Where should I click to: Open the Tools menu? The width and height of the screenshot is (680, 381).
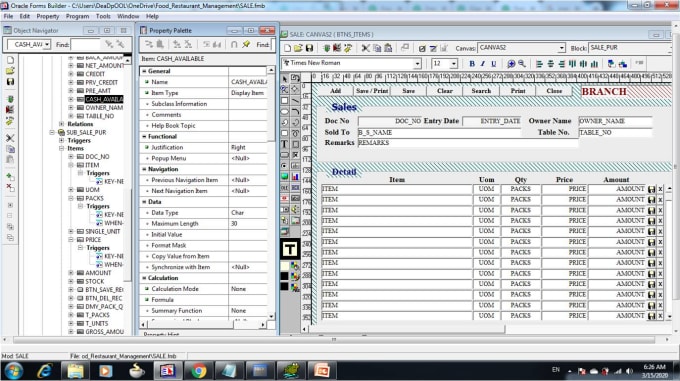(103, 16)
